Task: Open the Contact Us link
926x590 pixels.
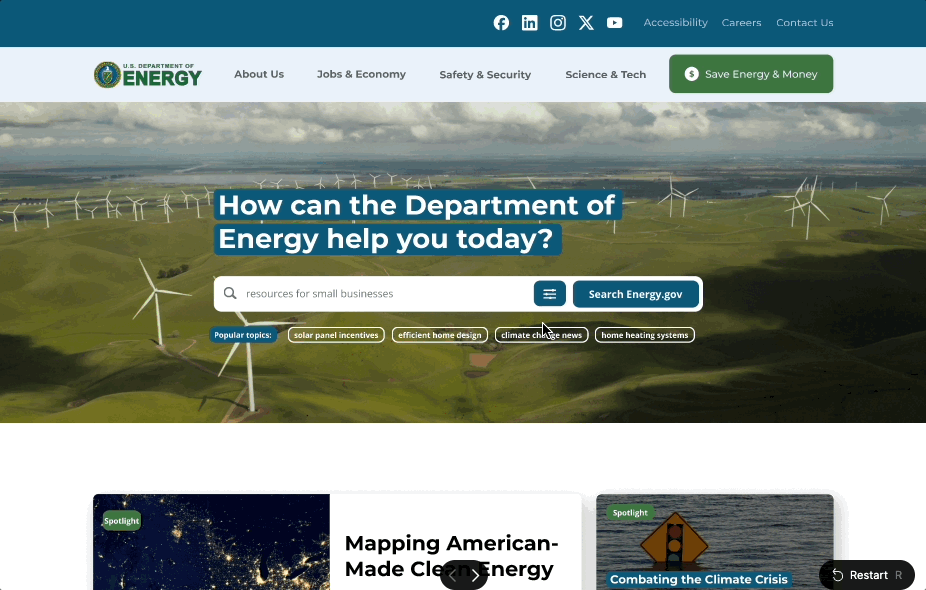Action: click(x=804, y=22)
